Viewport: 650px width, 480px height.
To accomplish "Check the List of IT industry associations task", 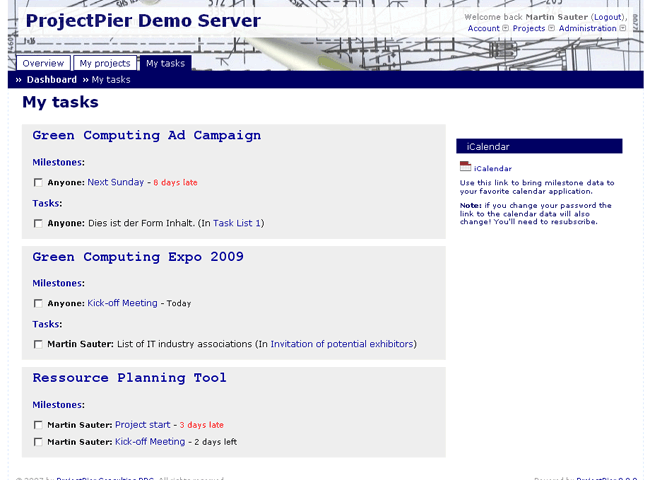I will click(x=38, y=345).
